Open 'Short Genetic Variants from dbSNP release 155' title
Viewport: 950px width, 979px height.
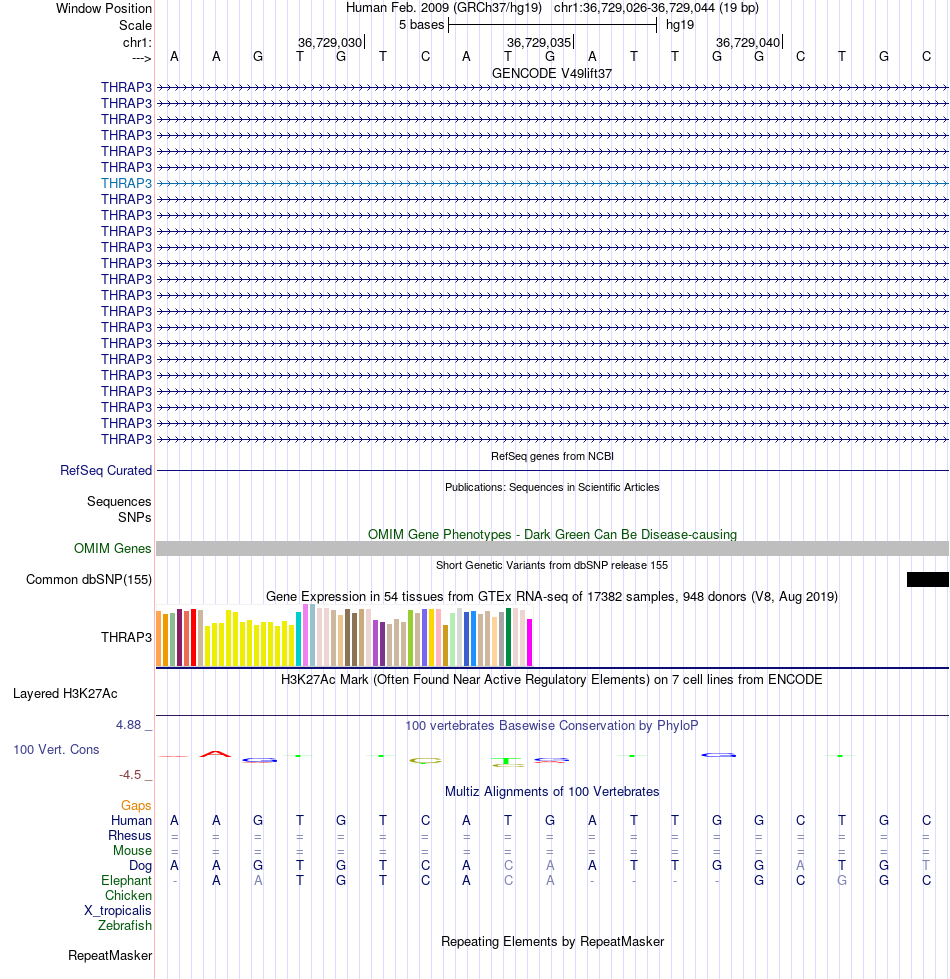pos(552,565)
